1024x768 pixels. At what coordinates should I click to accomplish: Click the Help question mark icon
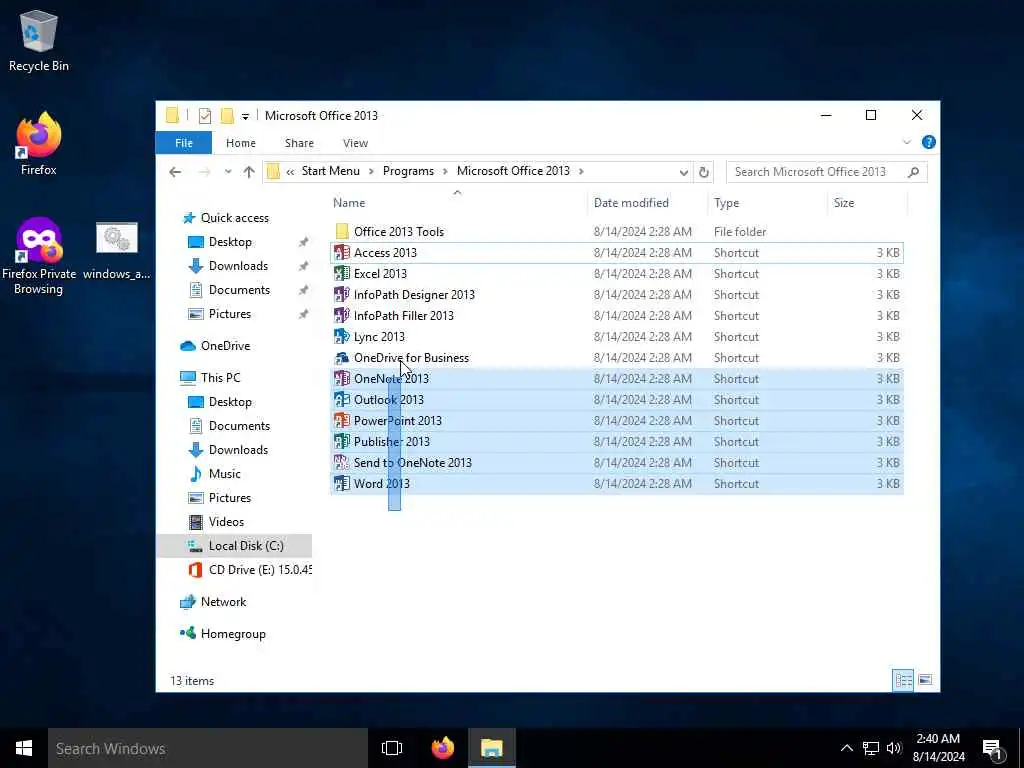(x=928, y=142)
